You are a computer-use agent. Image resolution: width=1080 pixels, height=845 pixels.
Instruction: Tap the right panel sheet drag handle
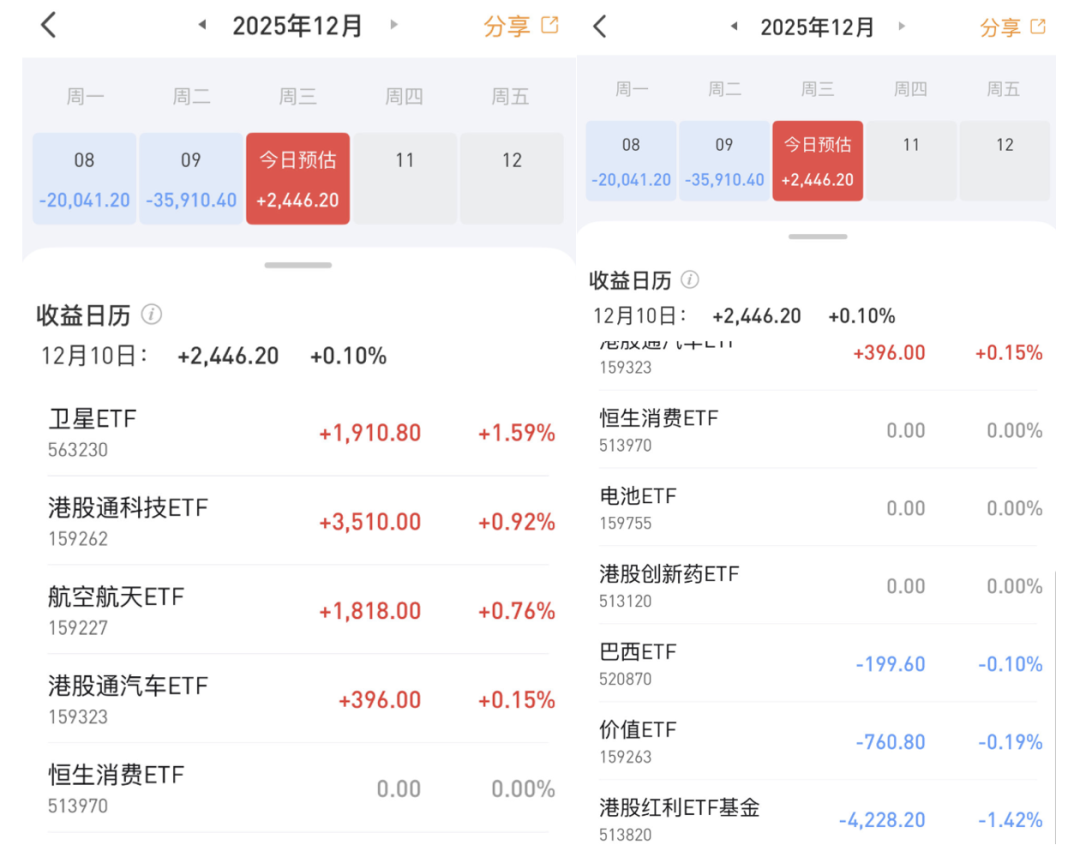818,236
